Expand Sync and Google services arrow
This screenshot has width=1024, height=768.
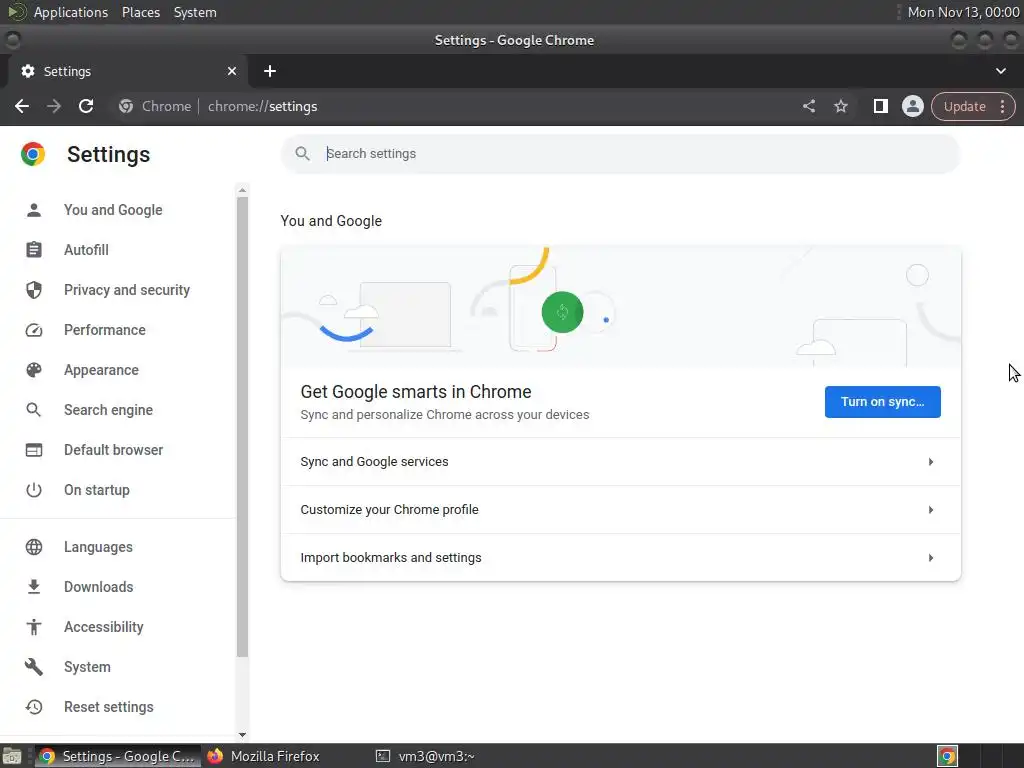(931, 462)
